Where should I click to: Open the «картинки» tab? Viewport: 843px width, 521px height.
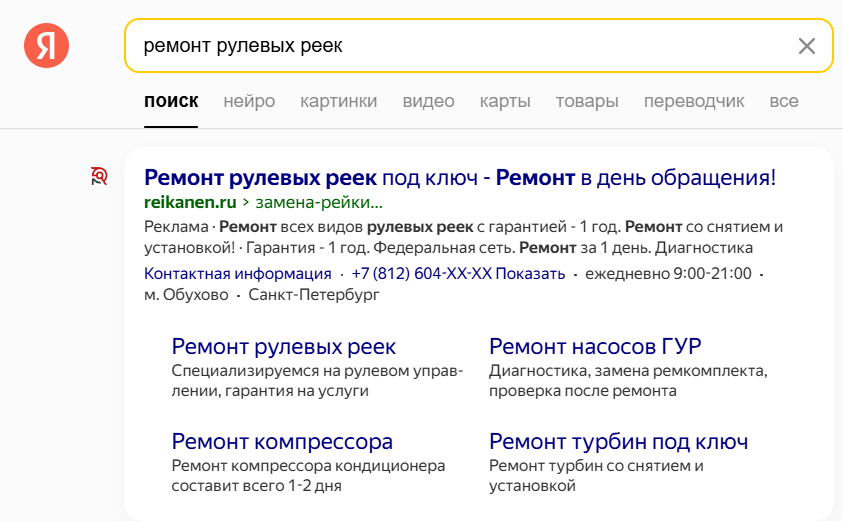point(338,101)
